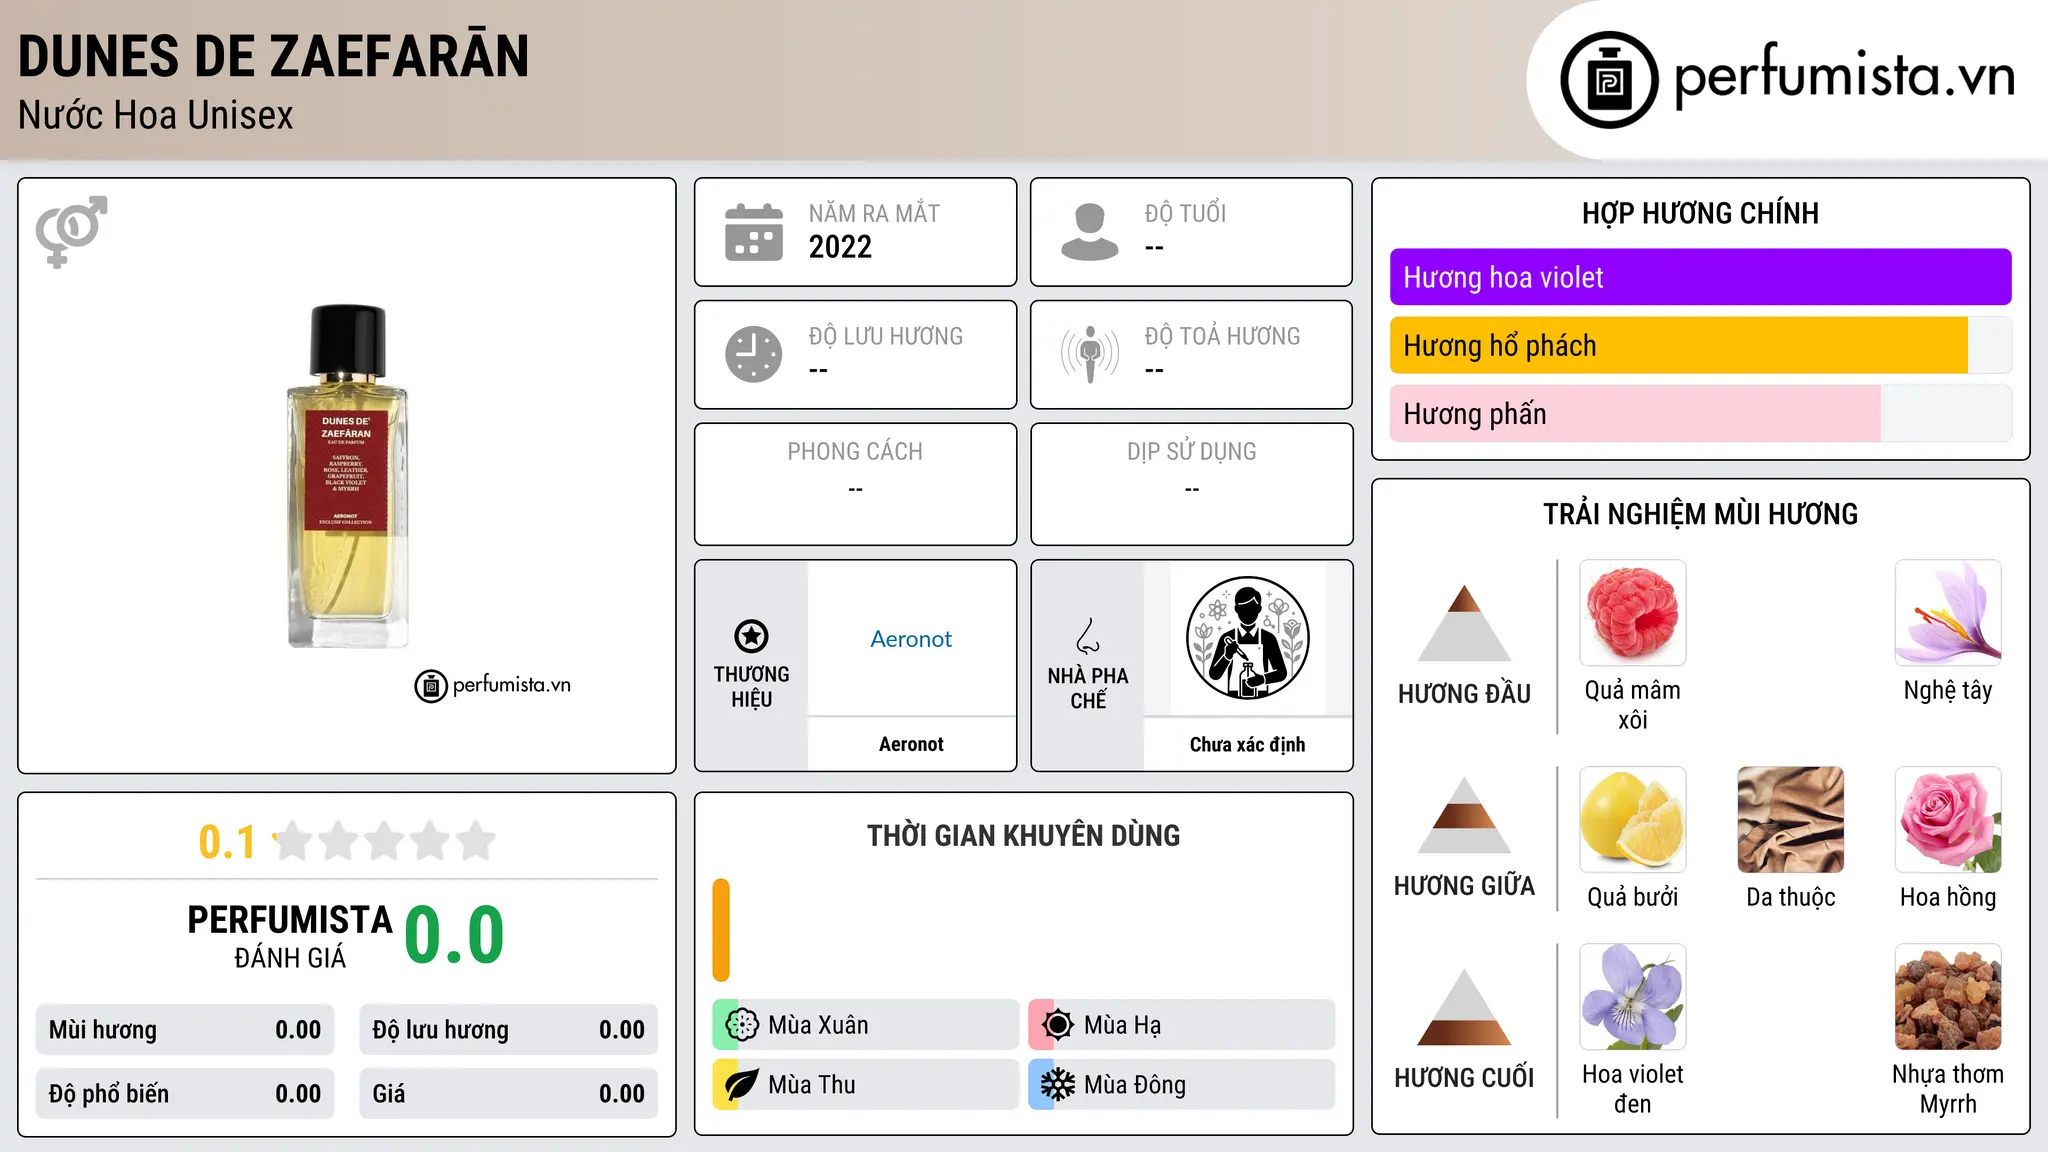Click the base notes pyramid icon
Image resolution: width=2048 pixels, height=1152 pixels.
(x=1464, y=1007)
